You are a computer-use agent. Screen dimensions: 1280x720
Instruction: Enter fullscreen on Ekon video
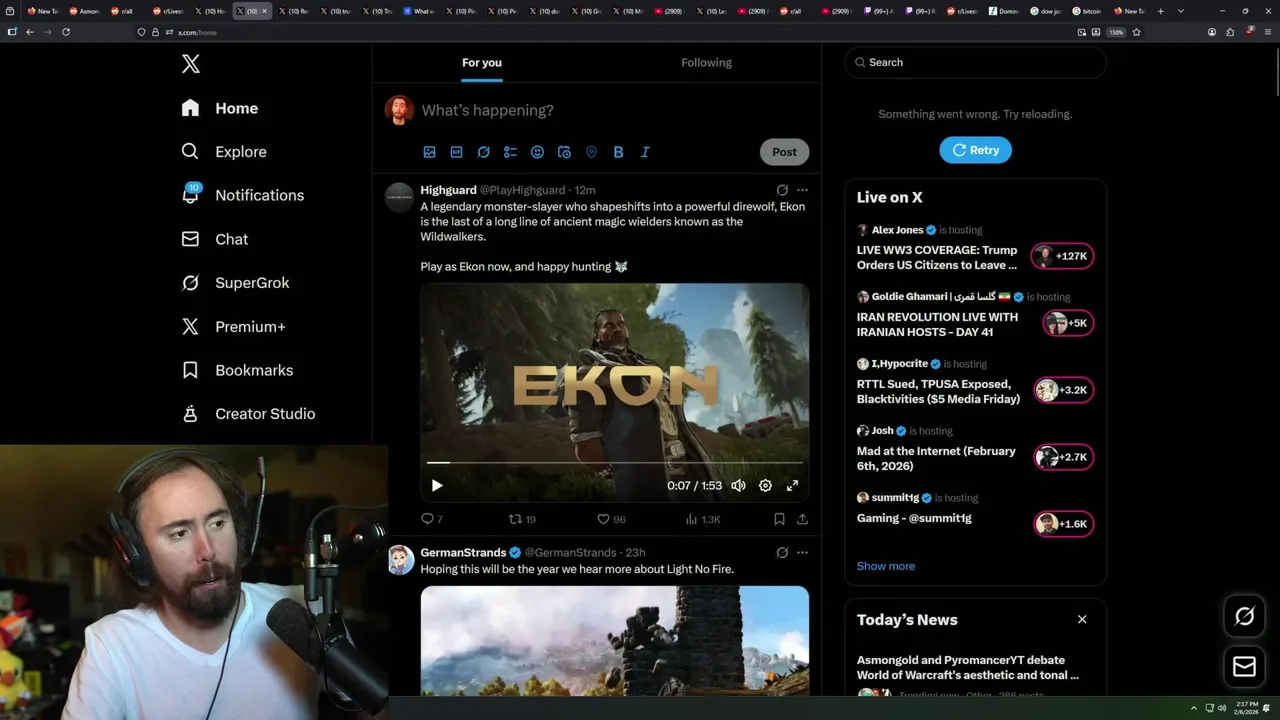(792, 485)
